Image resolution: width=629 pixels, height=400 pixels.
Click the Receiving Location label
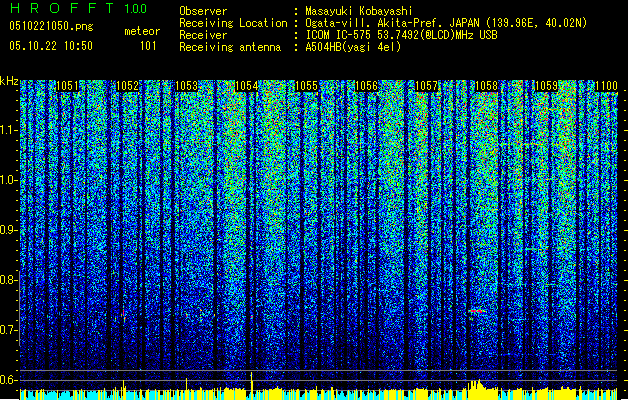click(233, 23)
